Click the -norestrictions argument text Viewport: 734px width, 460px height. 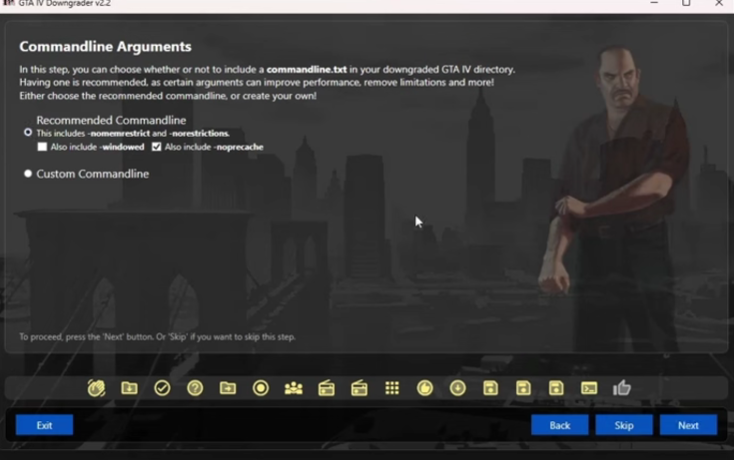click(x=199, y=133)
